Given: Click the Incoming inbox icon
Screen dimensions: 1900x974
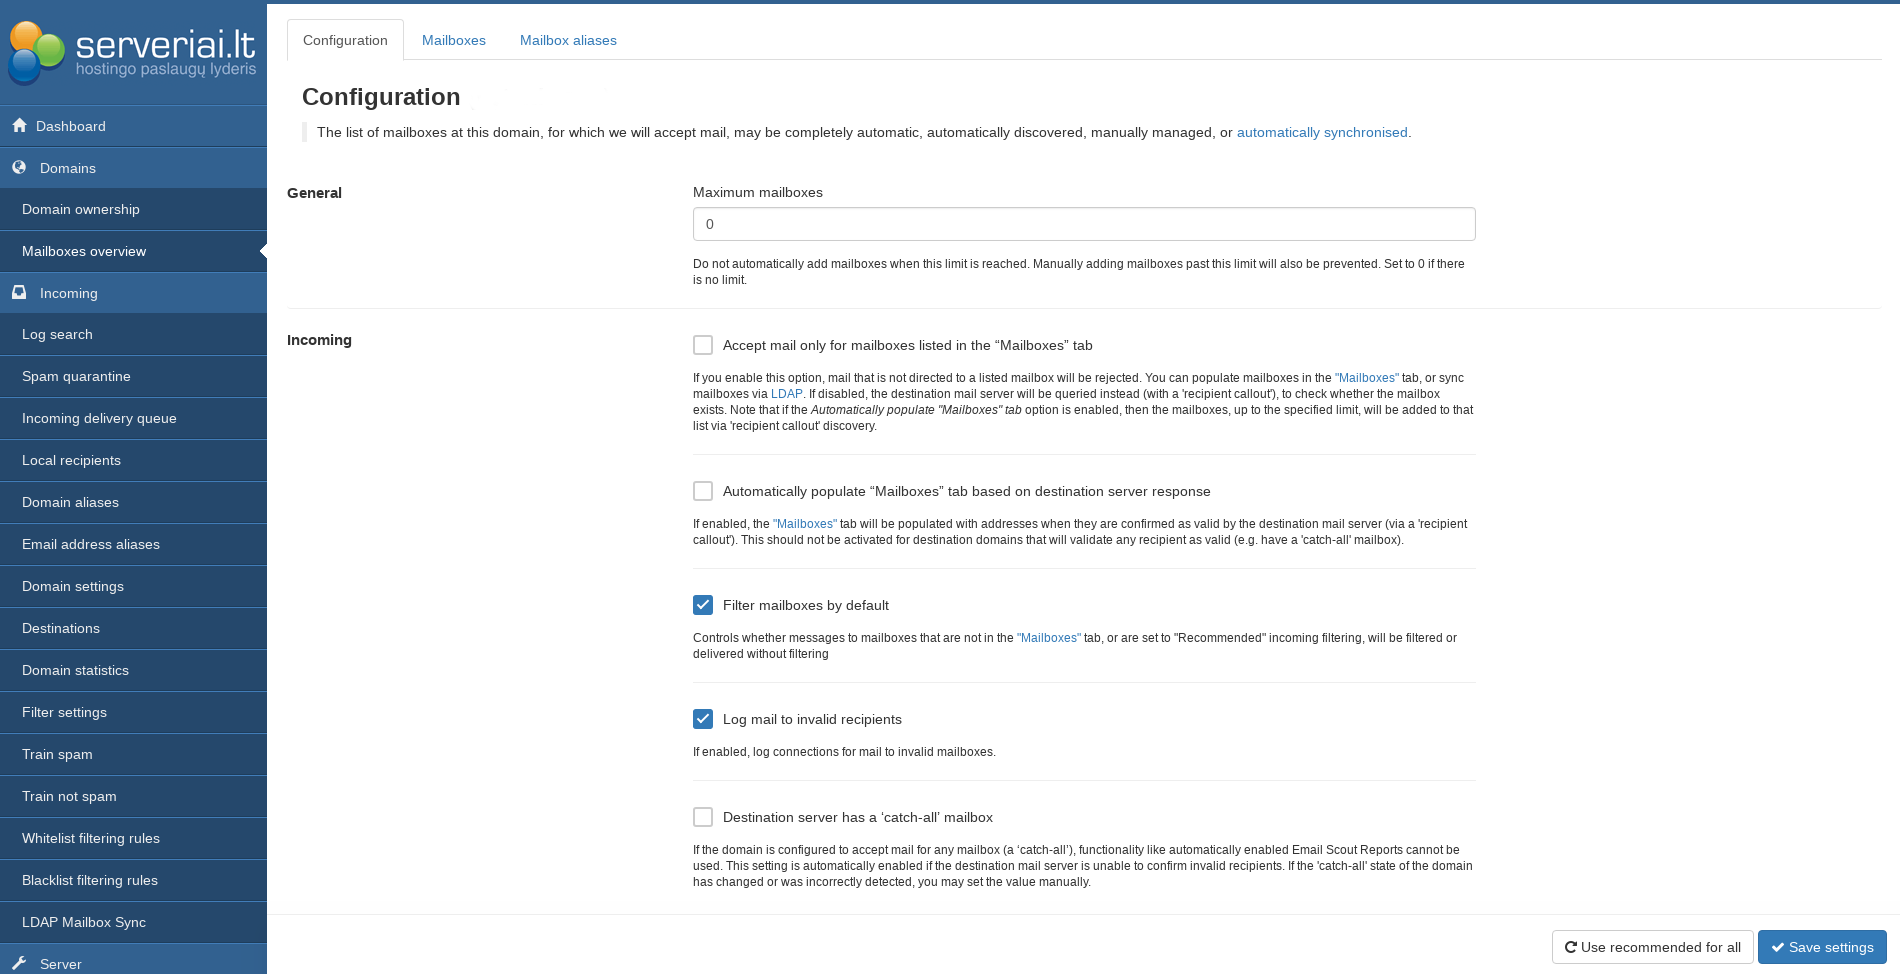Looking at the screenshot, I should click(x=19, y=292).
